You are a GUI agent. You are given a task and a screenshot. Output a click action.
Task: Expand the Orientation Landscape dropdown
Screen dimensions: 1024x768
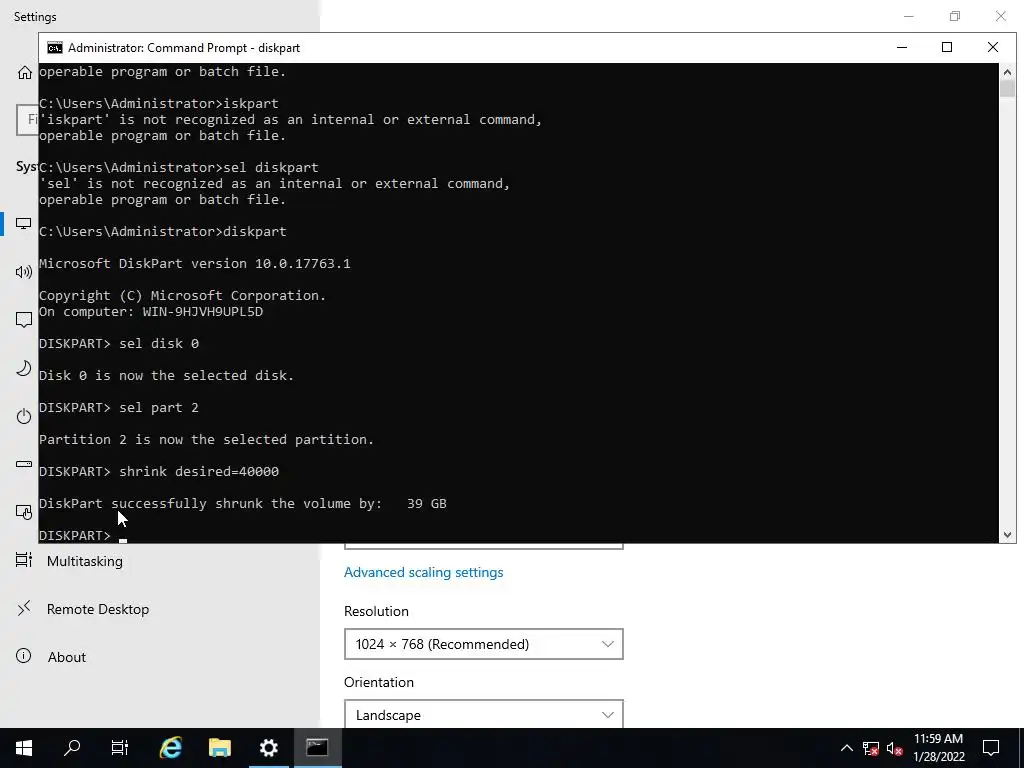[x=483, y=714]
